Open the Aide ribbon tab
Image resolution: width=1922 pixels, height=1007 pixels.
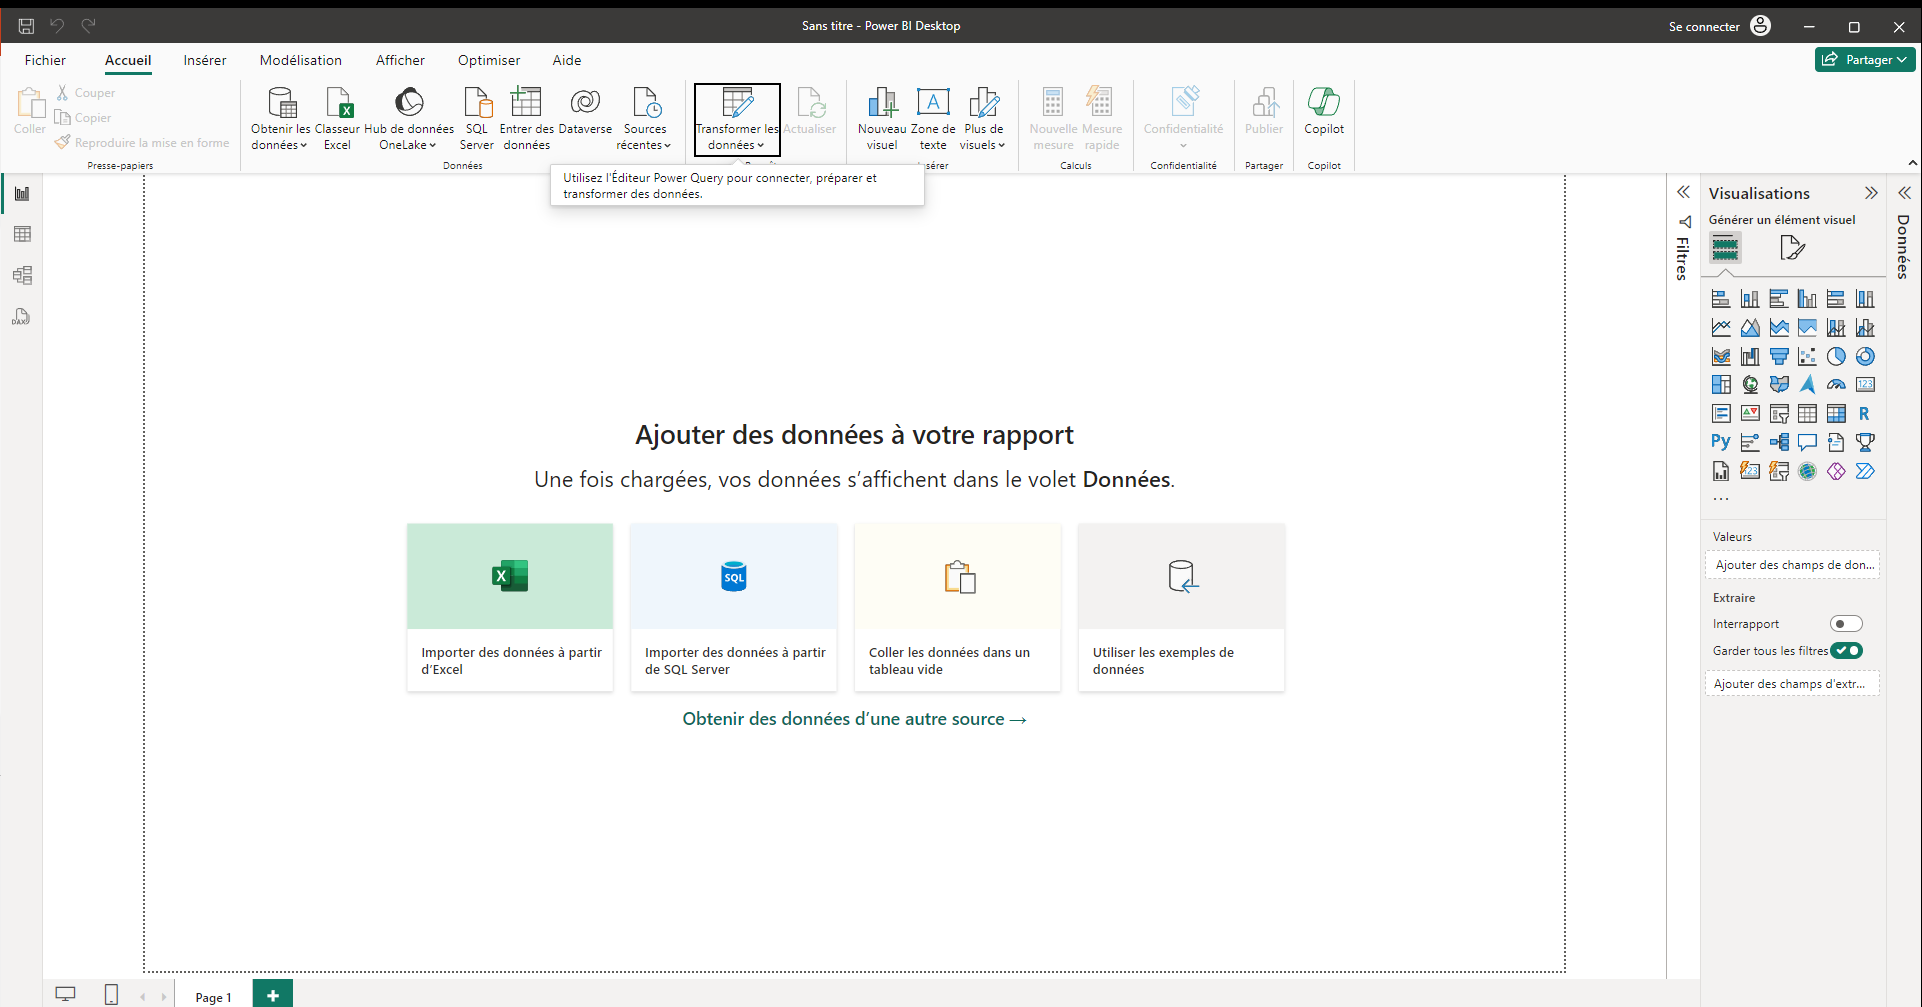tap(567, 60)
